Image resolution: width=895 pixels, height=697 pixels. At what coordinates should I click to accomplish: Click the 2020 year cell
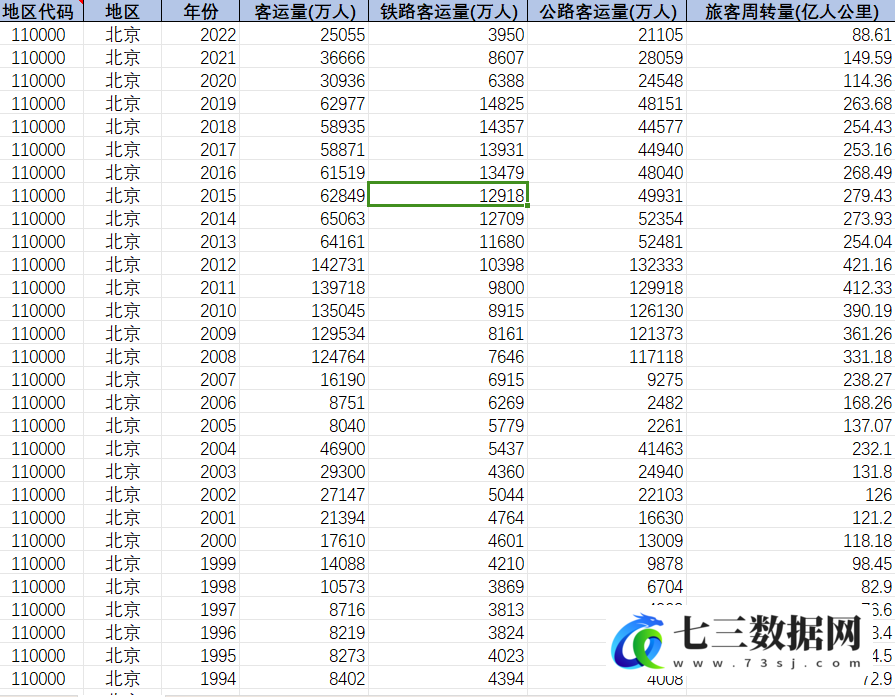tap(200, 80)
